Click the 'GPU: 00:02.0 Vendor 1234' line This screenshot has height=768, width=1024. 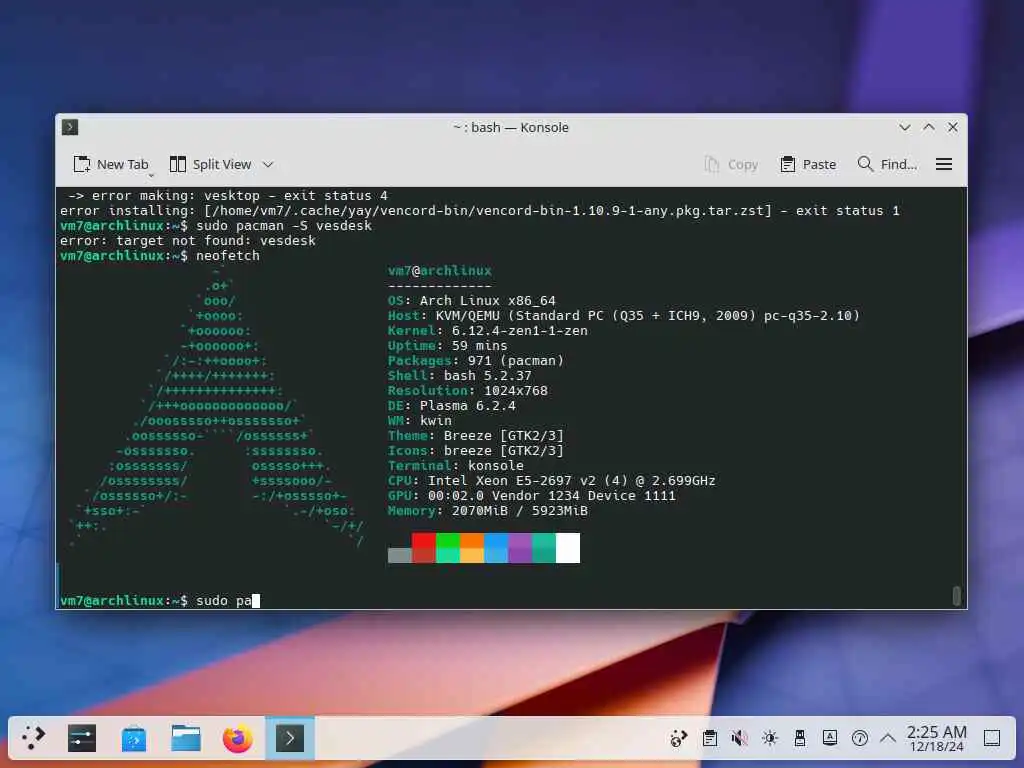[x=532, y=496]
